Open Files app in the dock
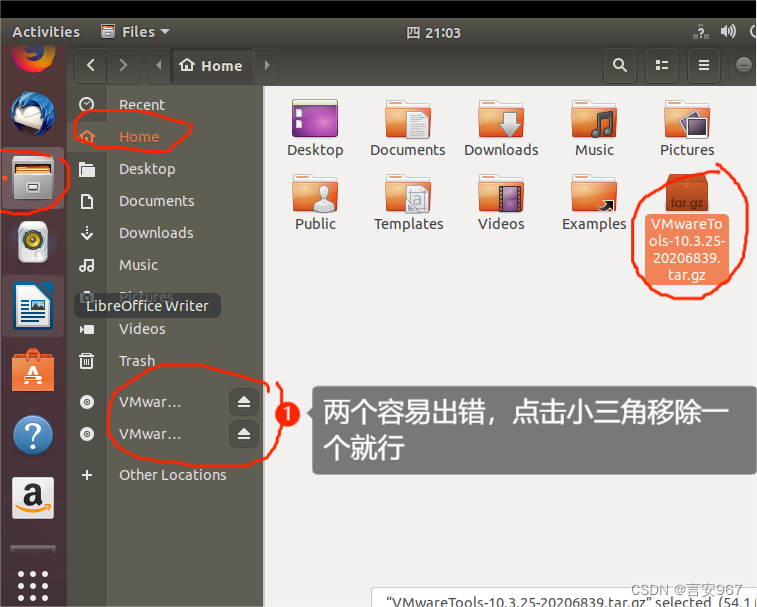Screen dimensions: 757x607 point(33,178)
